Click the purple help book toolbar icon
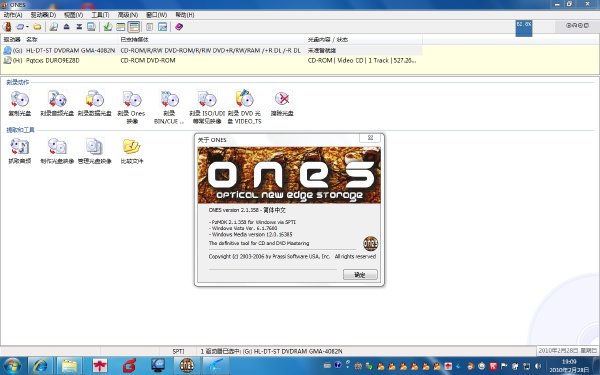This screenshot has height=375, width=600. click(179, 27)
